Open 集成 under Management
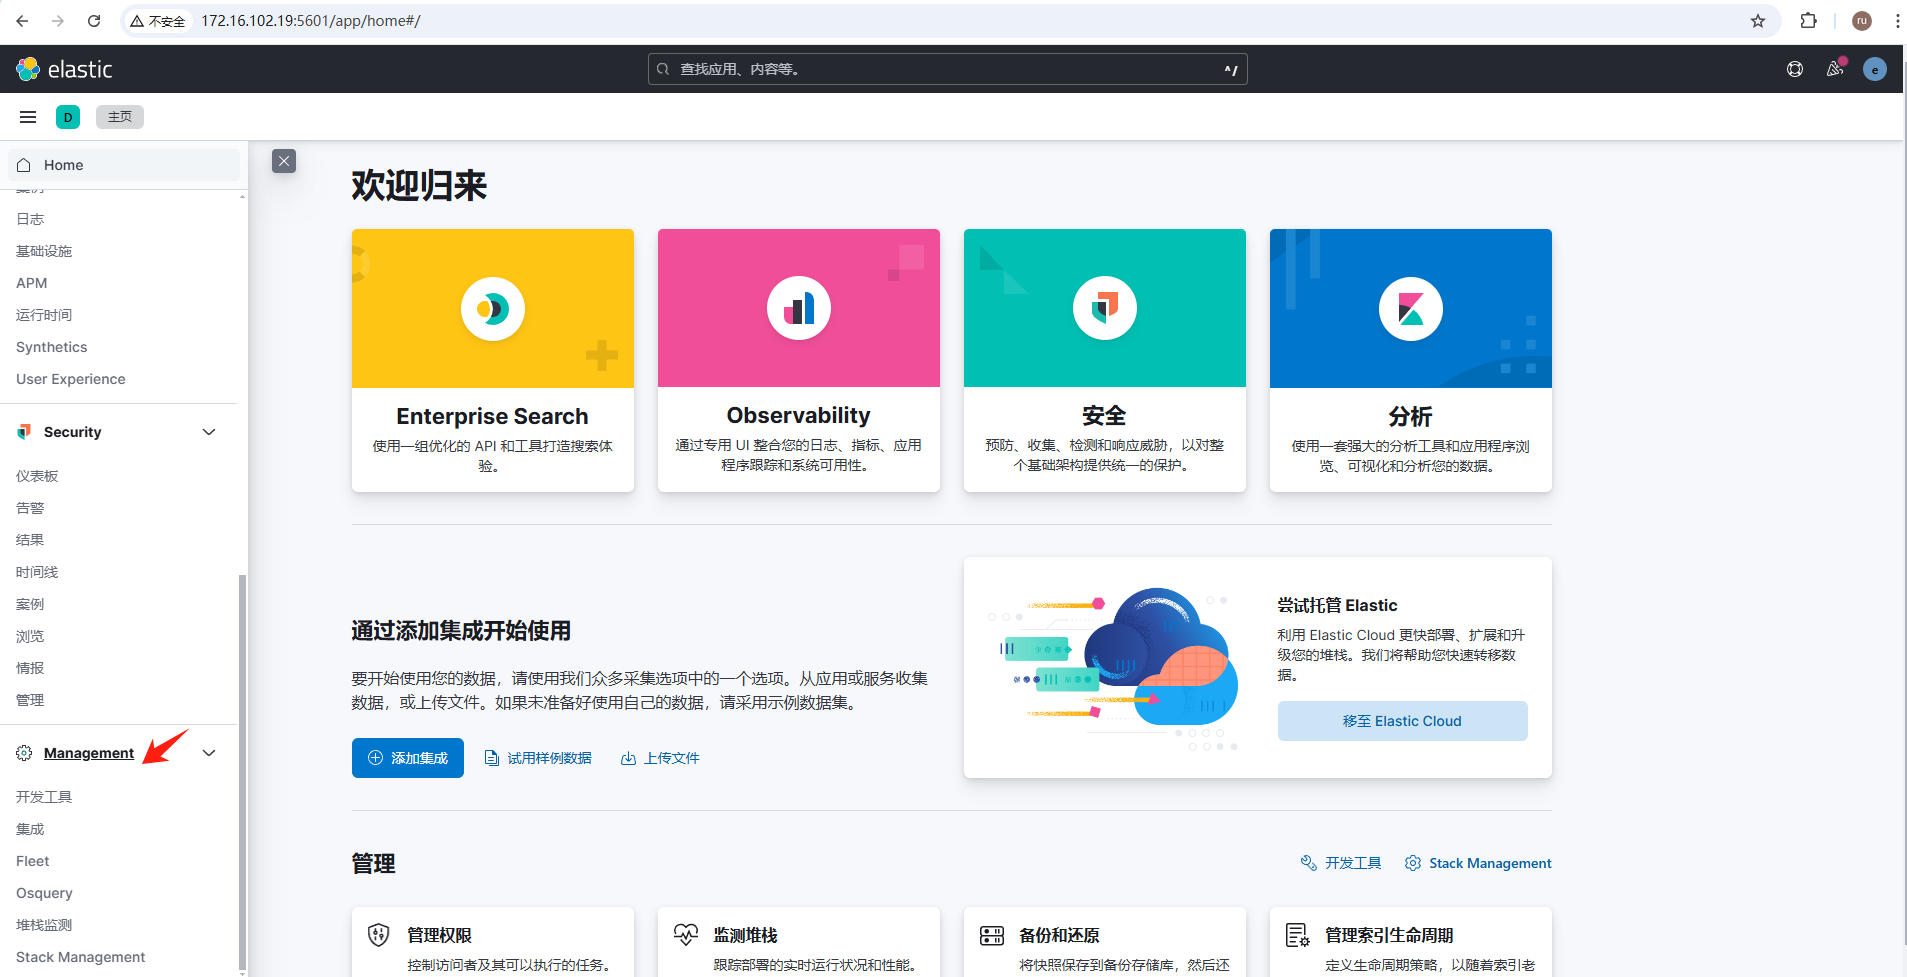This screenshot has height=977, width=1907. 30,829
